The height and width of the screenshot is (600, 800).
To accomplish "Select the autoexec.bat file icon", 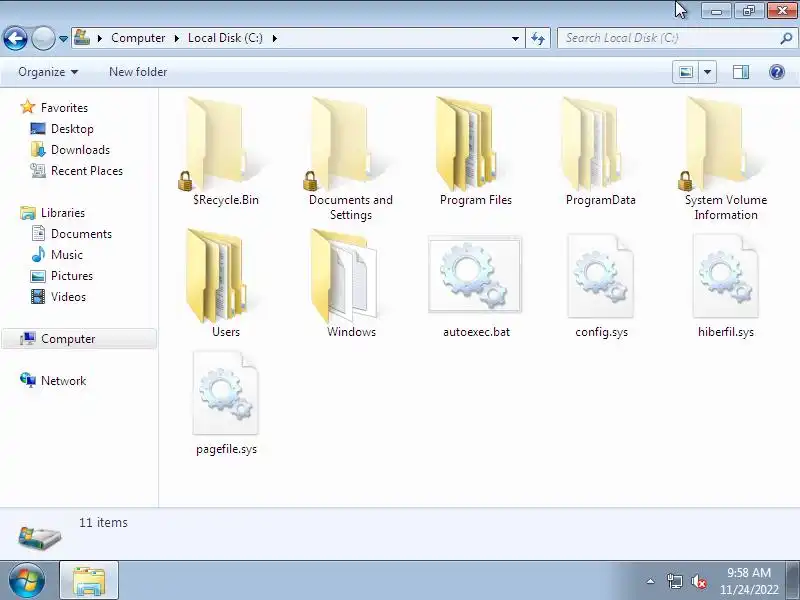I will tap(475, 275).
